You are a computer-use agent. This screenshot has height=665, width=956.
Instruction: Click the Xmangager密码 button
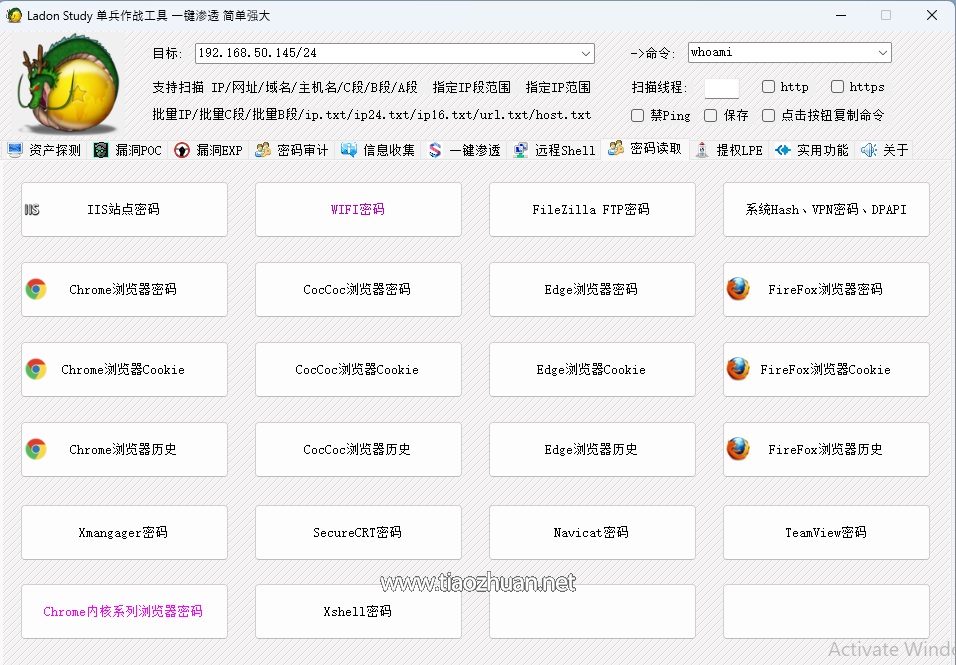tap(124, 532)
